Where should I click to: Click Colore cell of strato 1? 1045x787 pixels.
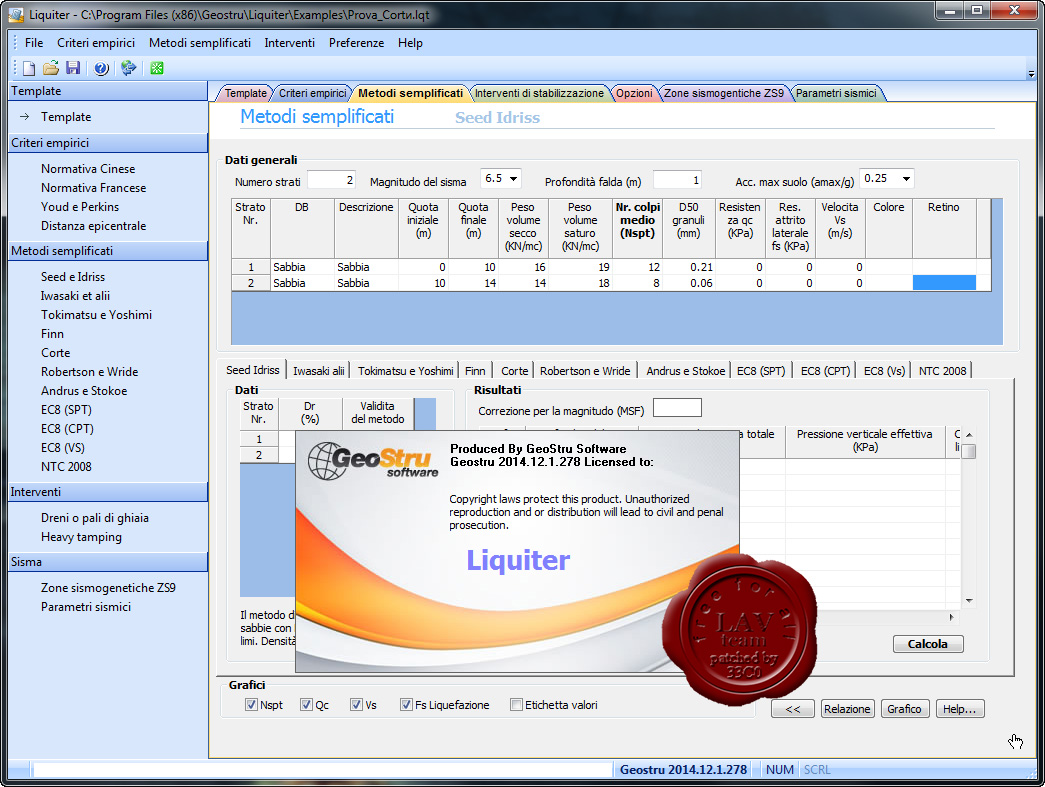pos(888,267)
